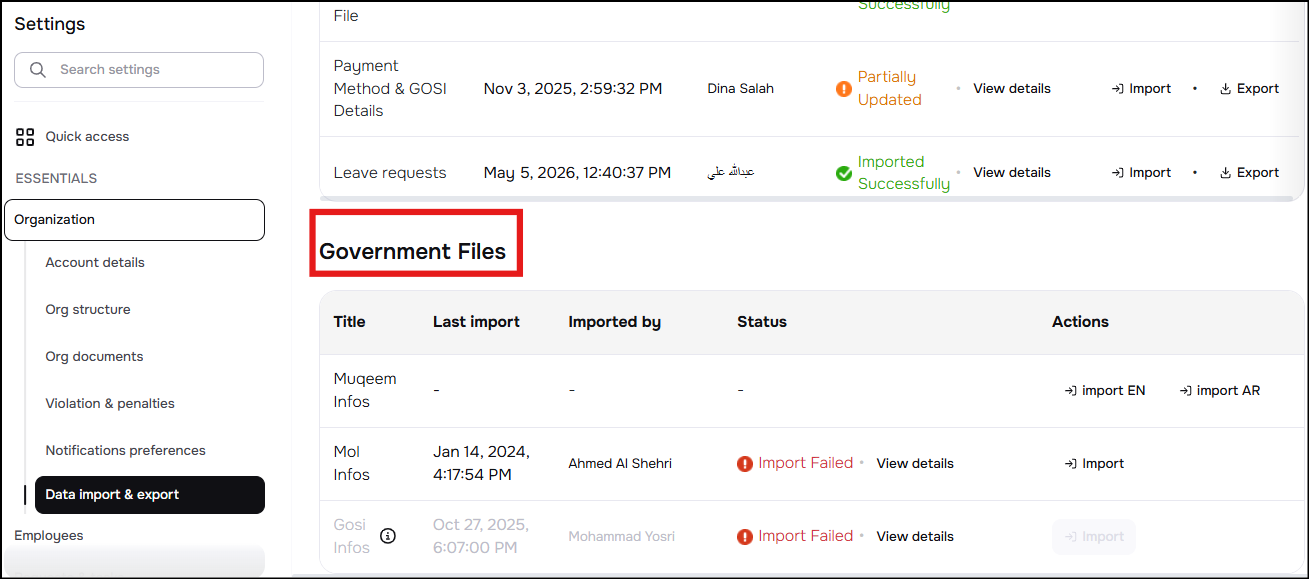Go to Org structure page
Image resolution: width=1309 pixels, height=579 pixels.
[88, 310]
